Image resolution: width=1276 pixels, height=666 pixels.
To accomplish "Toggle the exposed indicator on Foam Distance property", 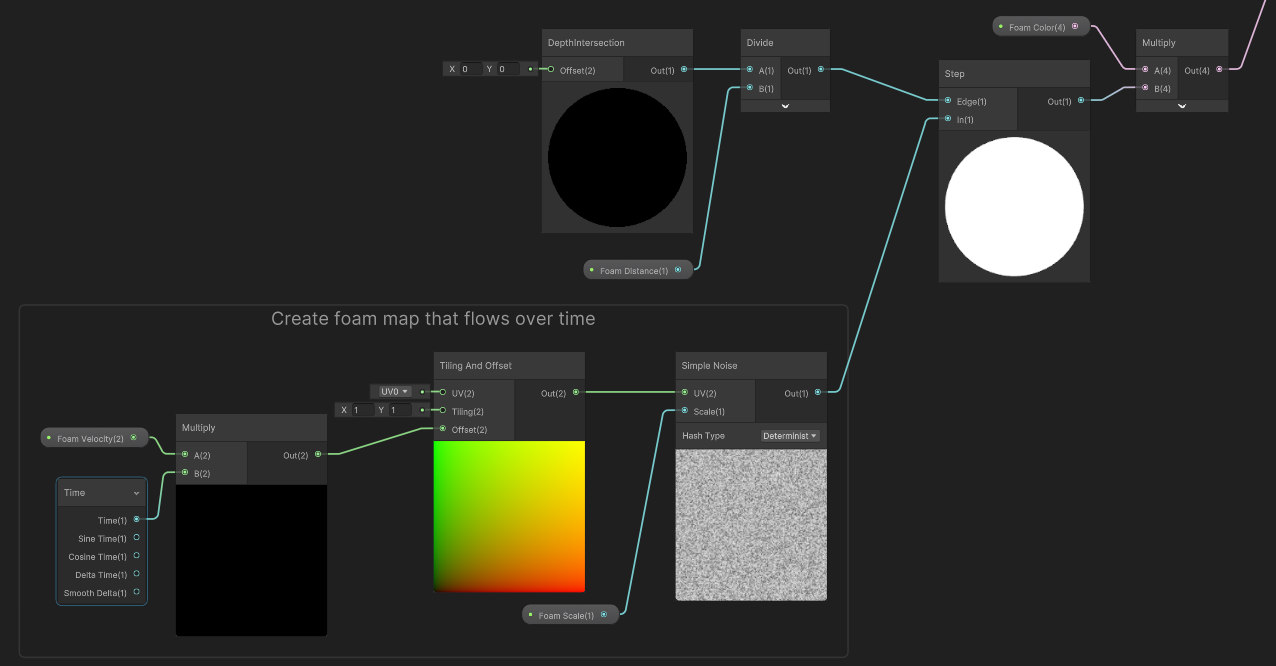I will click(593, 269).
